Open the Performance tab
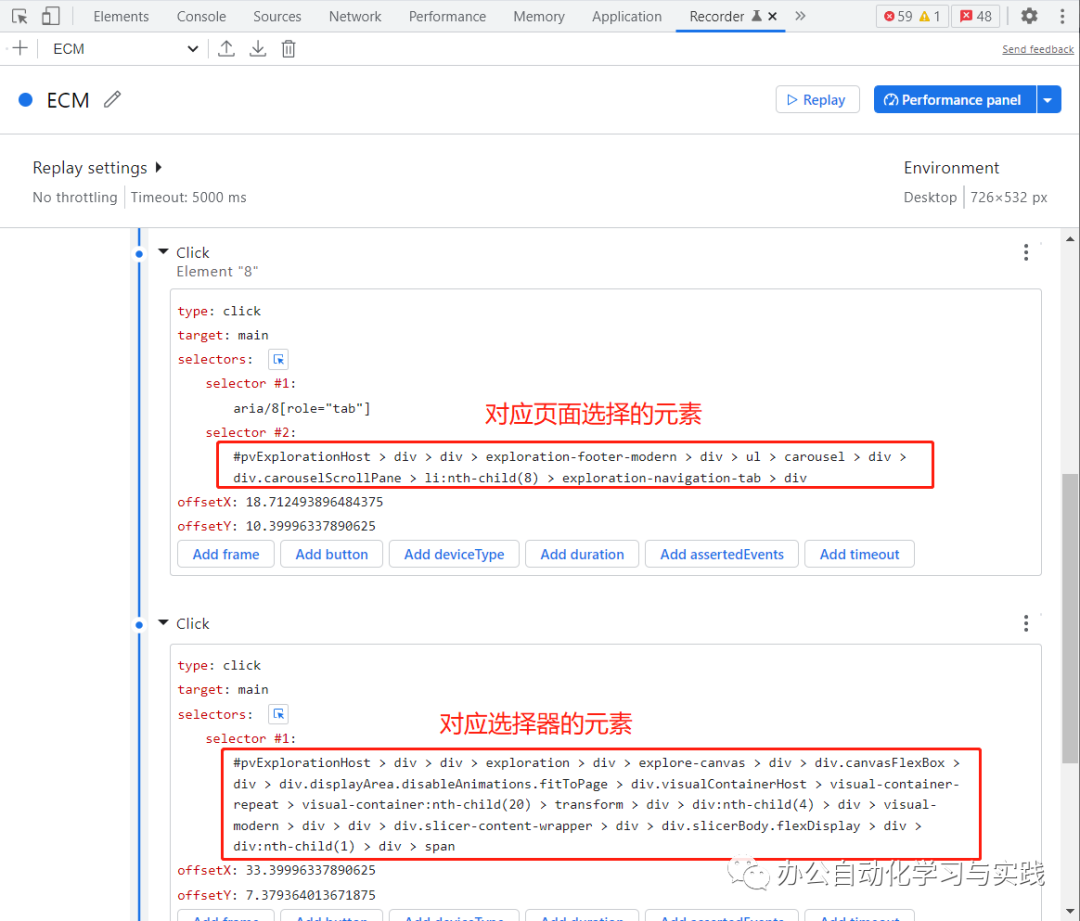 pos(447,17)
